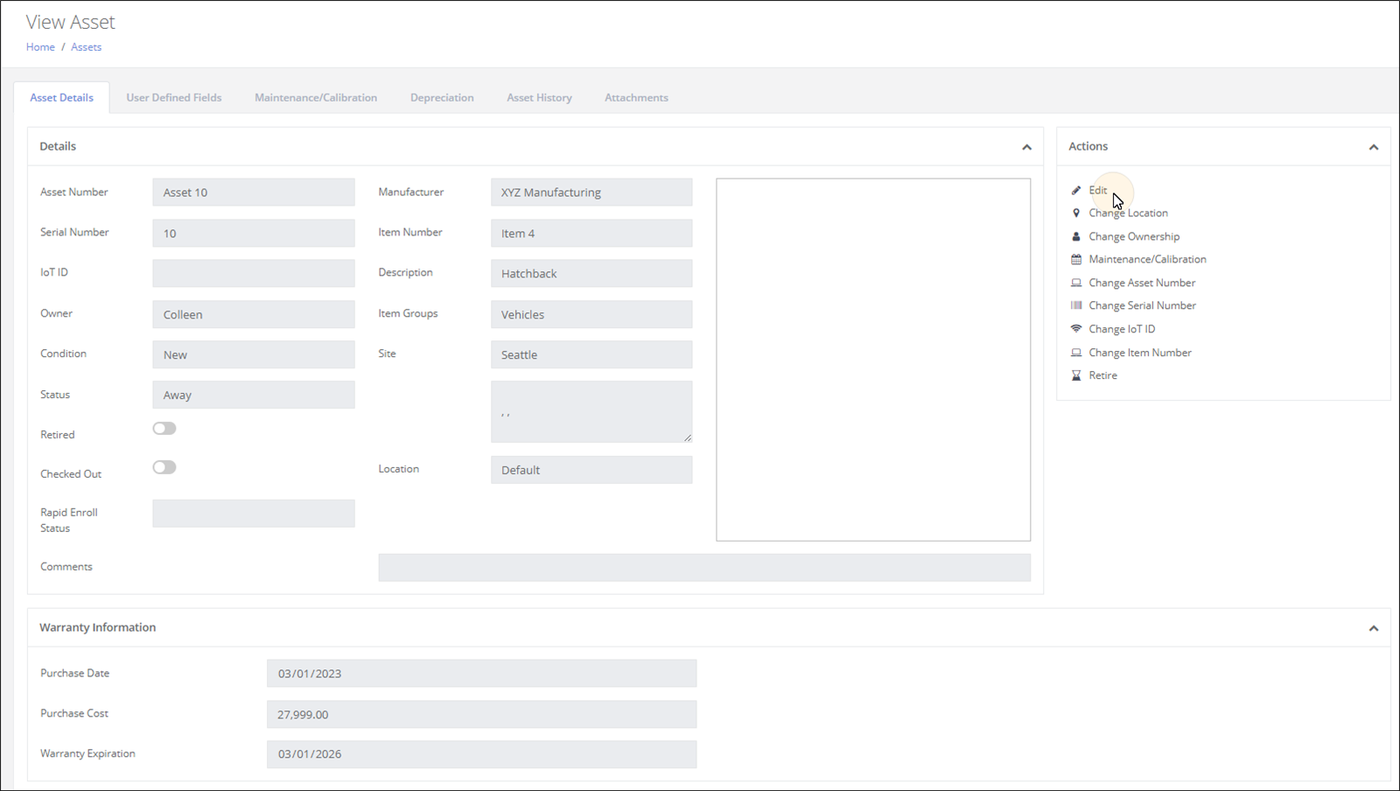The width and height of the screenshot is (1400, 791).
Task: Select the Asset Details tab
Action: (62, 98)
